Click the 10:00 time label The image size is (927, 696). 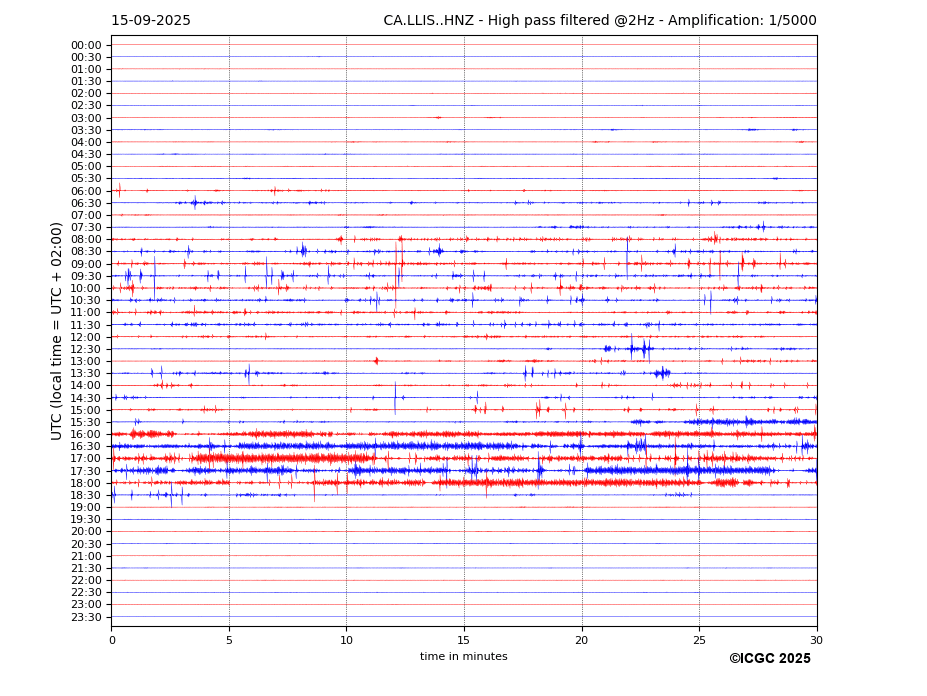86,288
